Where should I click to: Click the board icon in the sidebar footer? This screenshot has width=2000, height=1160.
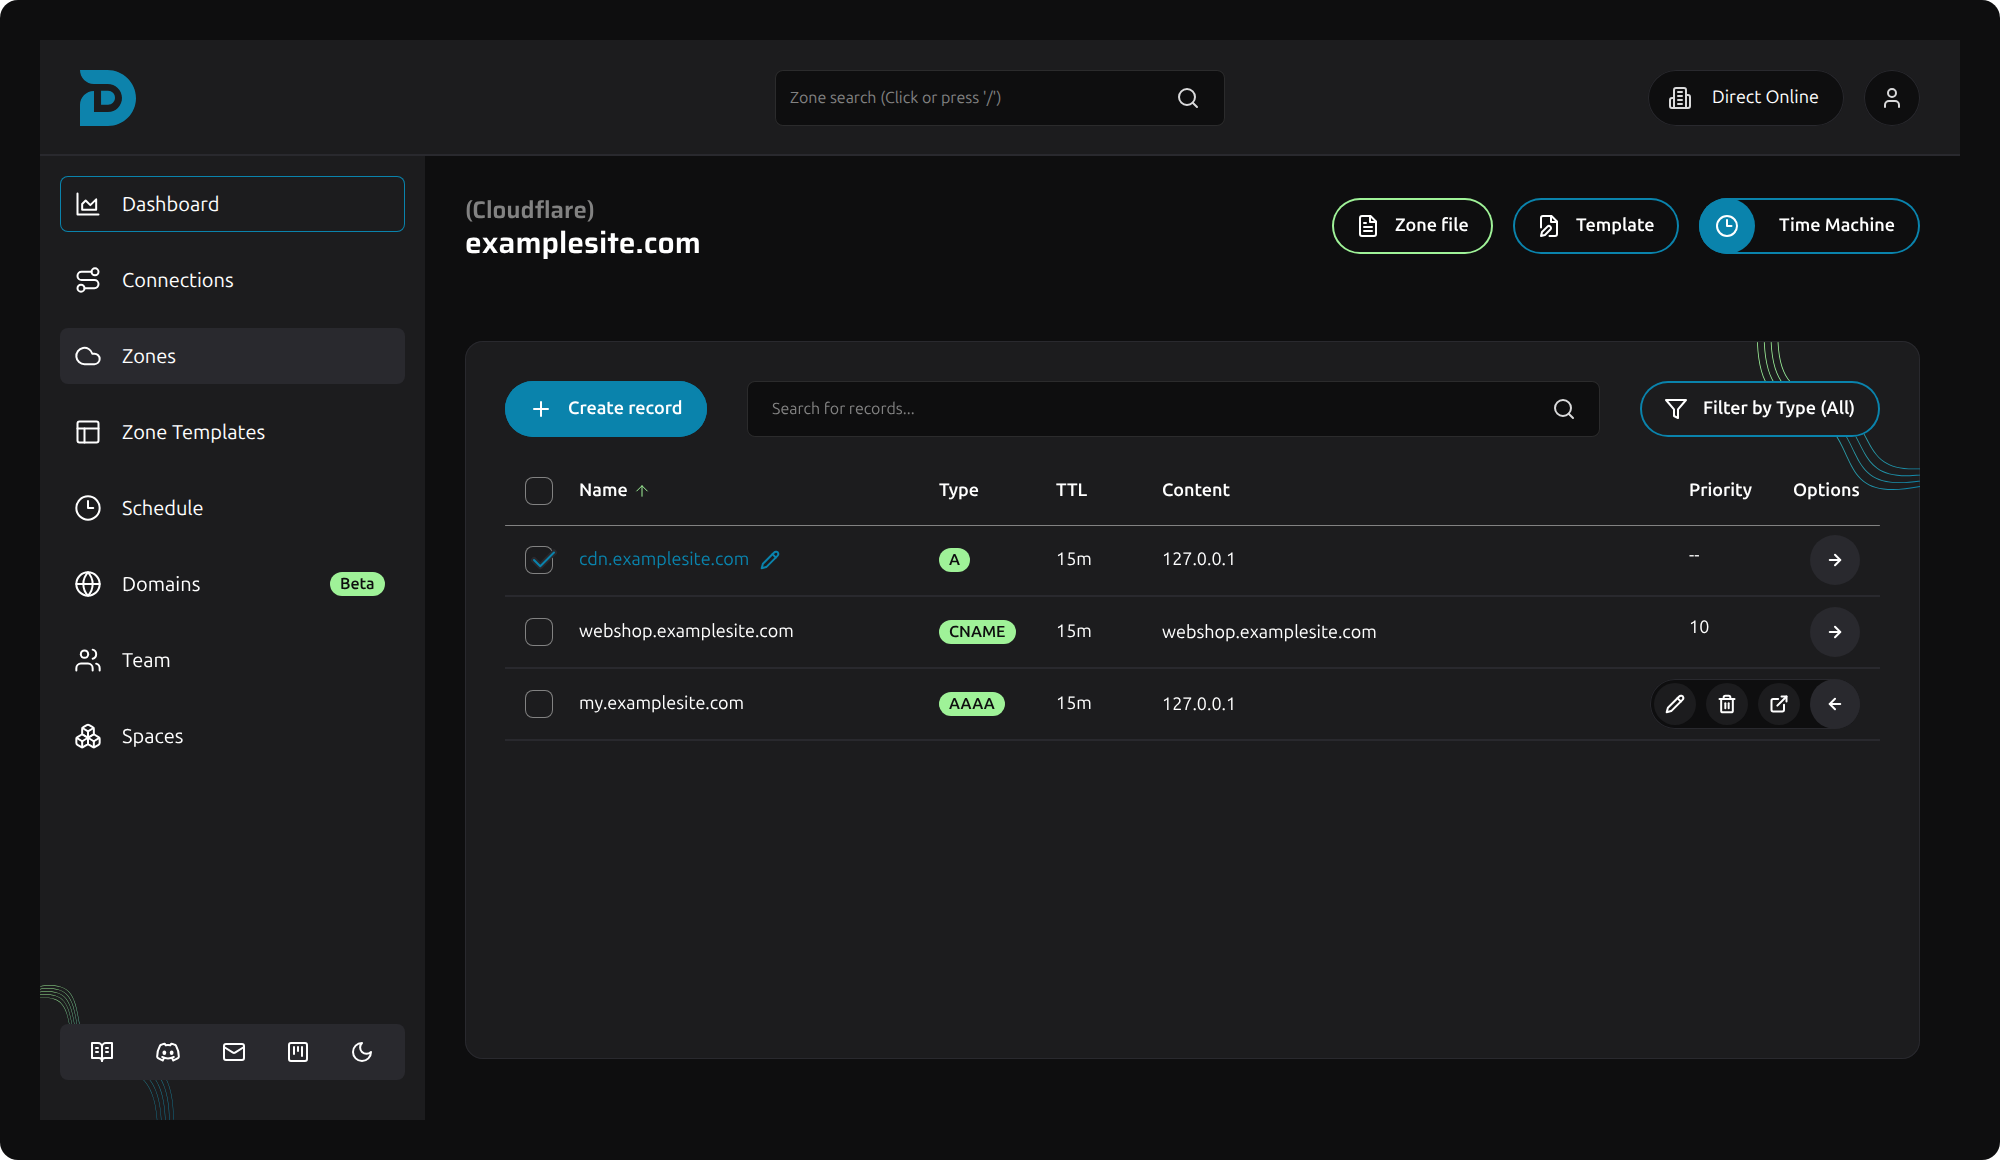coord(298,1052)
